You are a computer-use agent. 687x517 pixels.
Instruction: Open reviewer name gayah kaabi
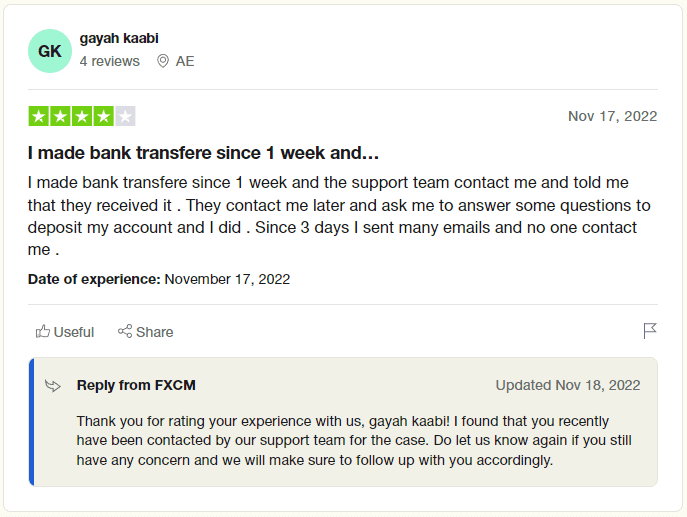pos(119,38)
